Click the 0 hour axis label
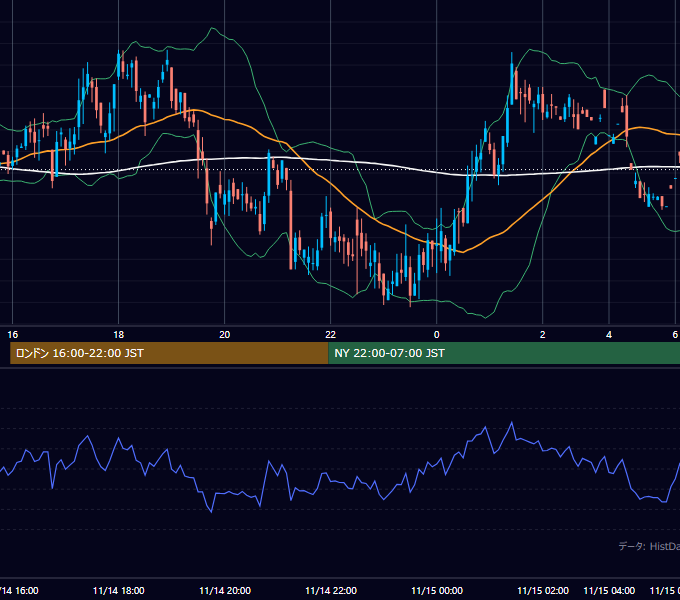This screenshot has width=680, height=600. point(436,335)
